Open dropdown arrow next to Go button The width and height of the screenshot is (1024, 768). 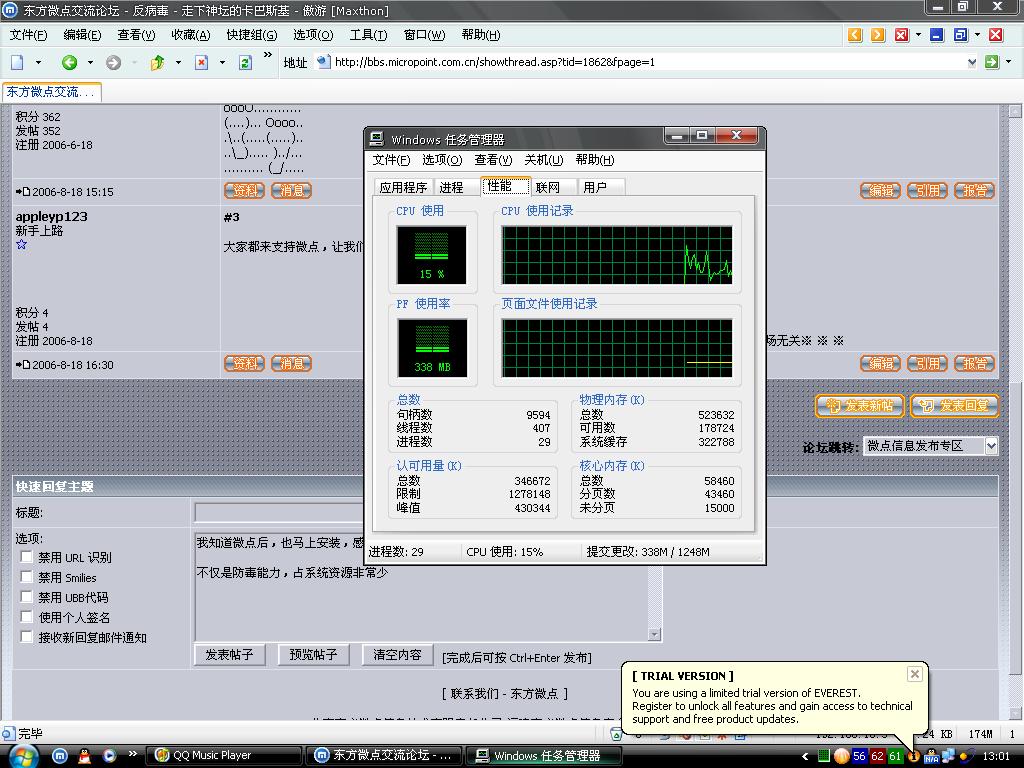click(x=1008, y=62)
